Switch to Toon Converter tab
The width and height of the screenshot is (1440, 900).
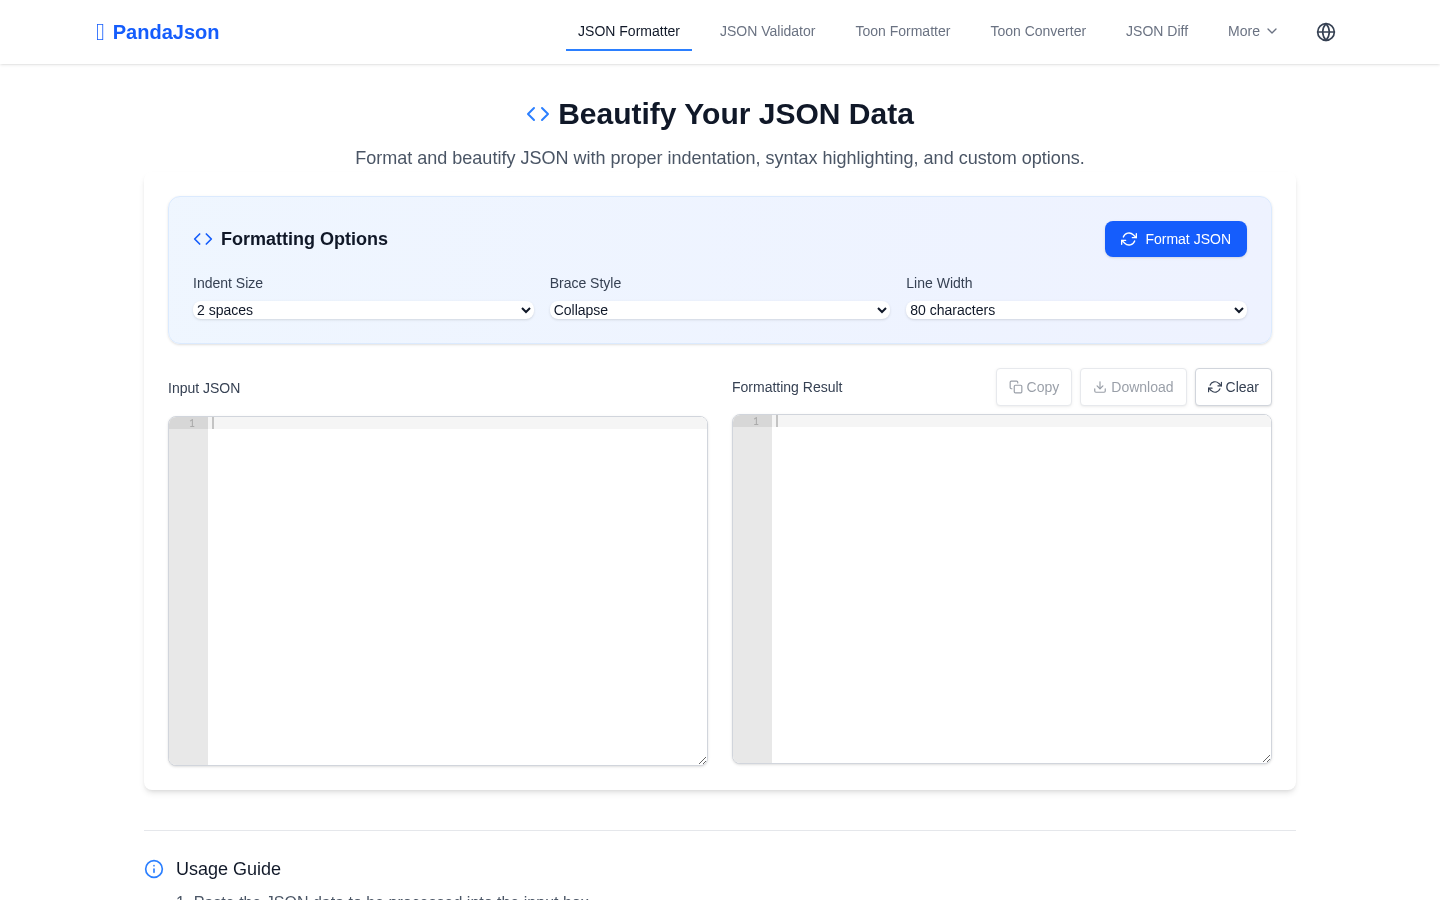point(1038,31)
